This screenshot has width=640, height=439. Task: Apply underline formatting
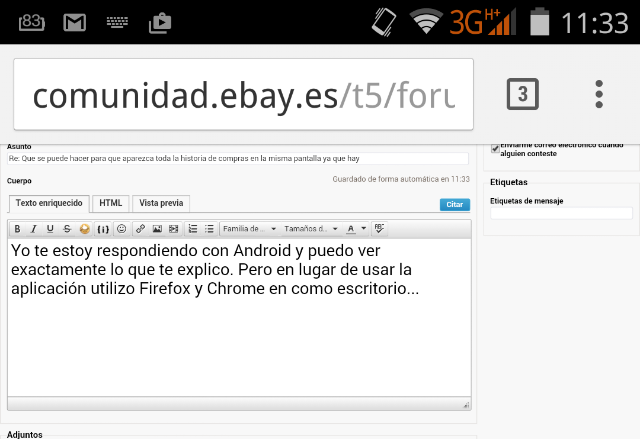click(50, 229)
